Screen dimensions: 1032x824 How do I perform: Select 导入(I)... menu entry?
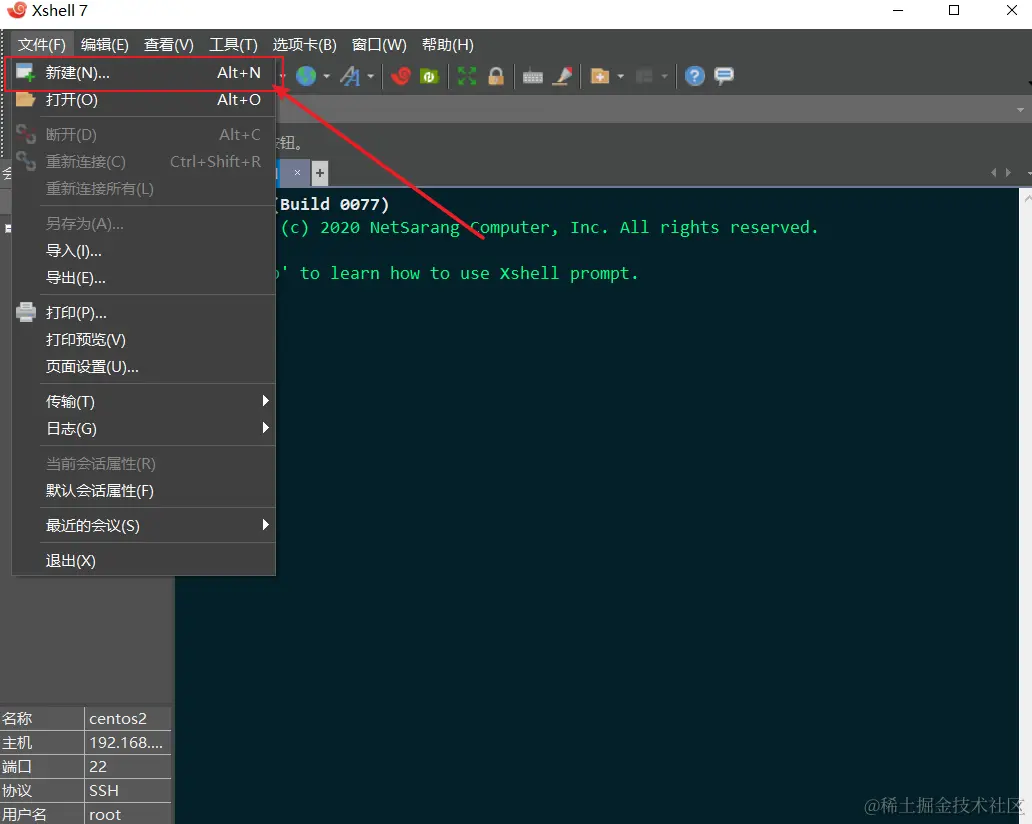coord(143,251)
